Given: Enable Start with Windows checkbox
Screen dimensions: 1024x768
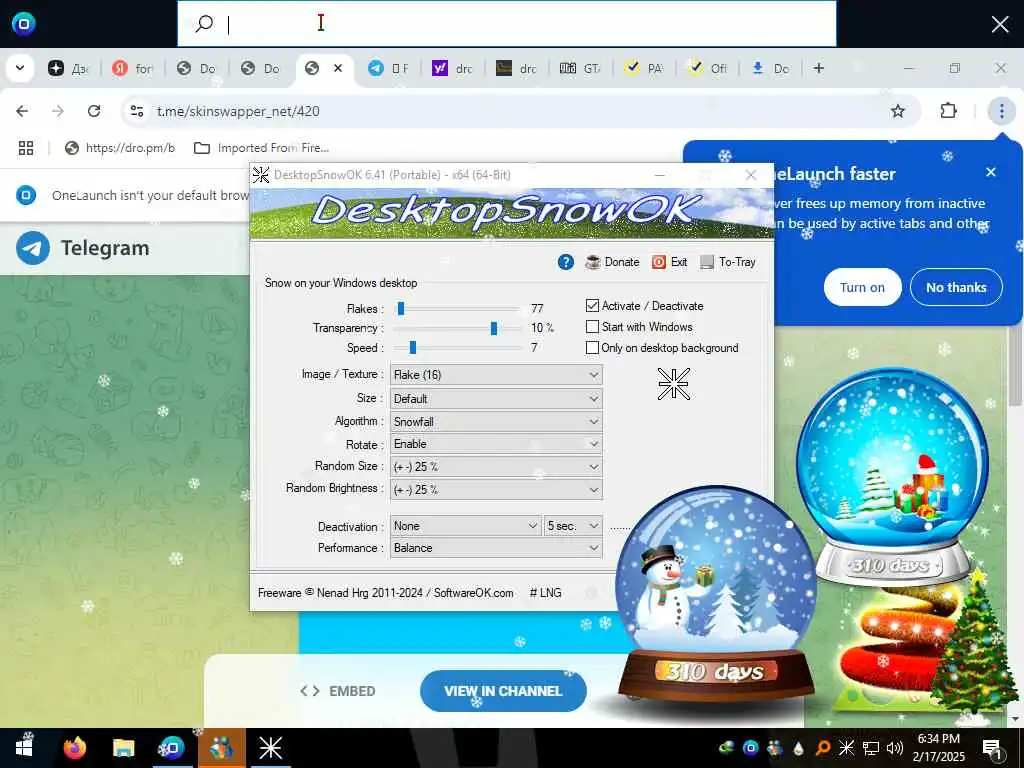Looking at the screenshot, I should pos(592,327).
